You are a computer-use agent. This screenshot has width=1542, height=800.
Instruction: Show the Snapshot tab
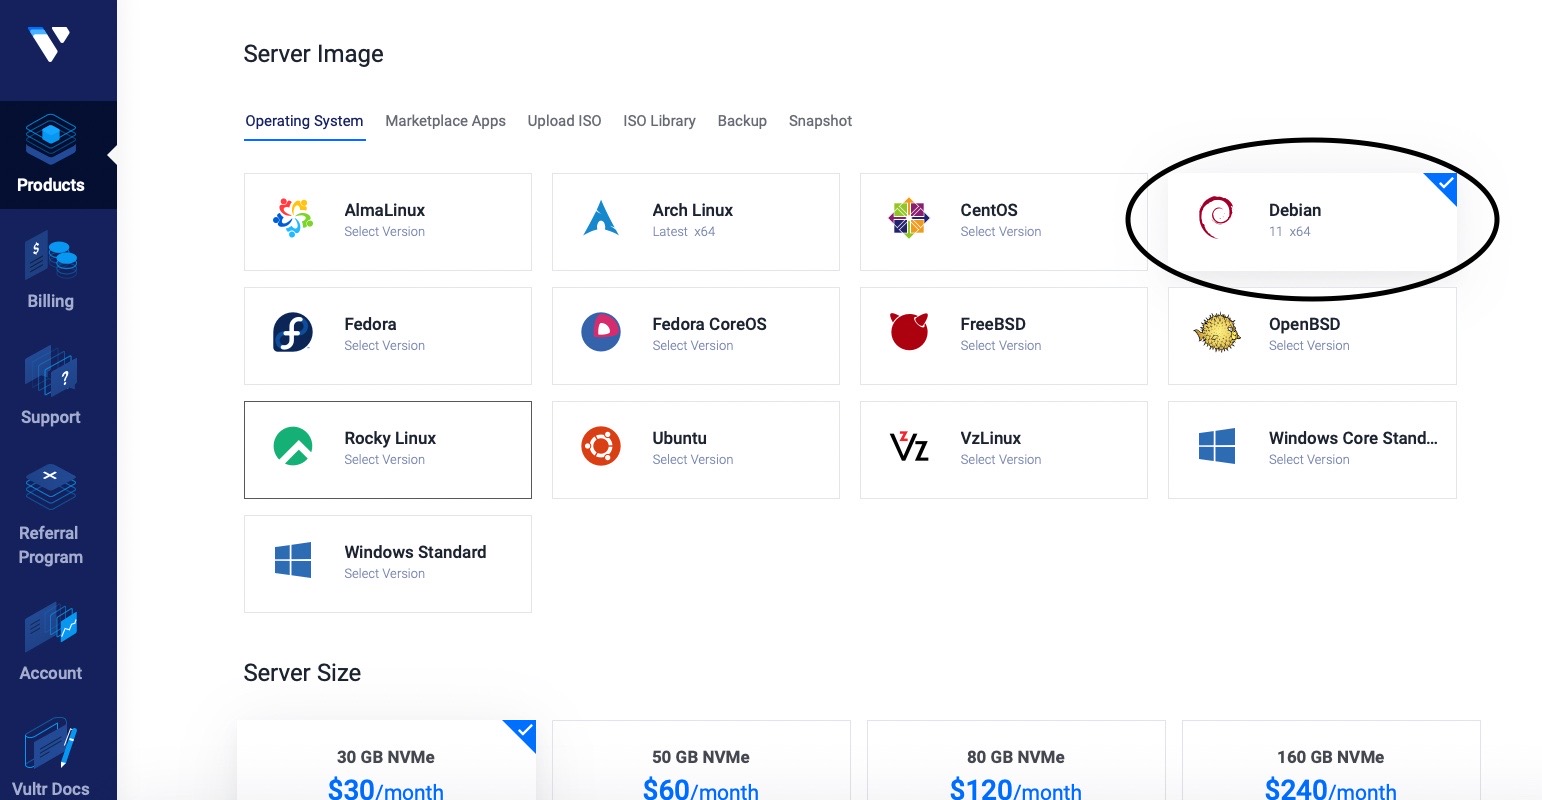coord(820,121)
